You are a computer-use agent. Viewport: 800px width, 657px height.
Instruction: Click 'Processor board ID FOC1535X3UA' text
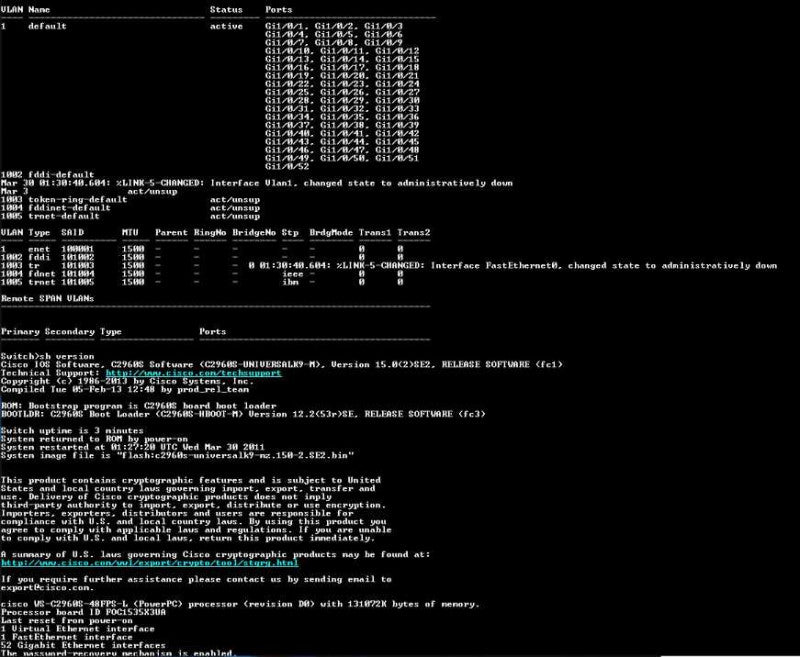(x=84, y=612)
